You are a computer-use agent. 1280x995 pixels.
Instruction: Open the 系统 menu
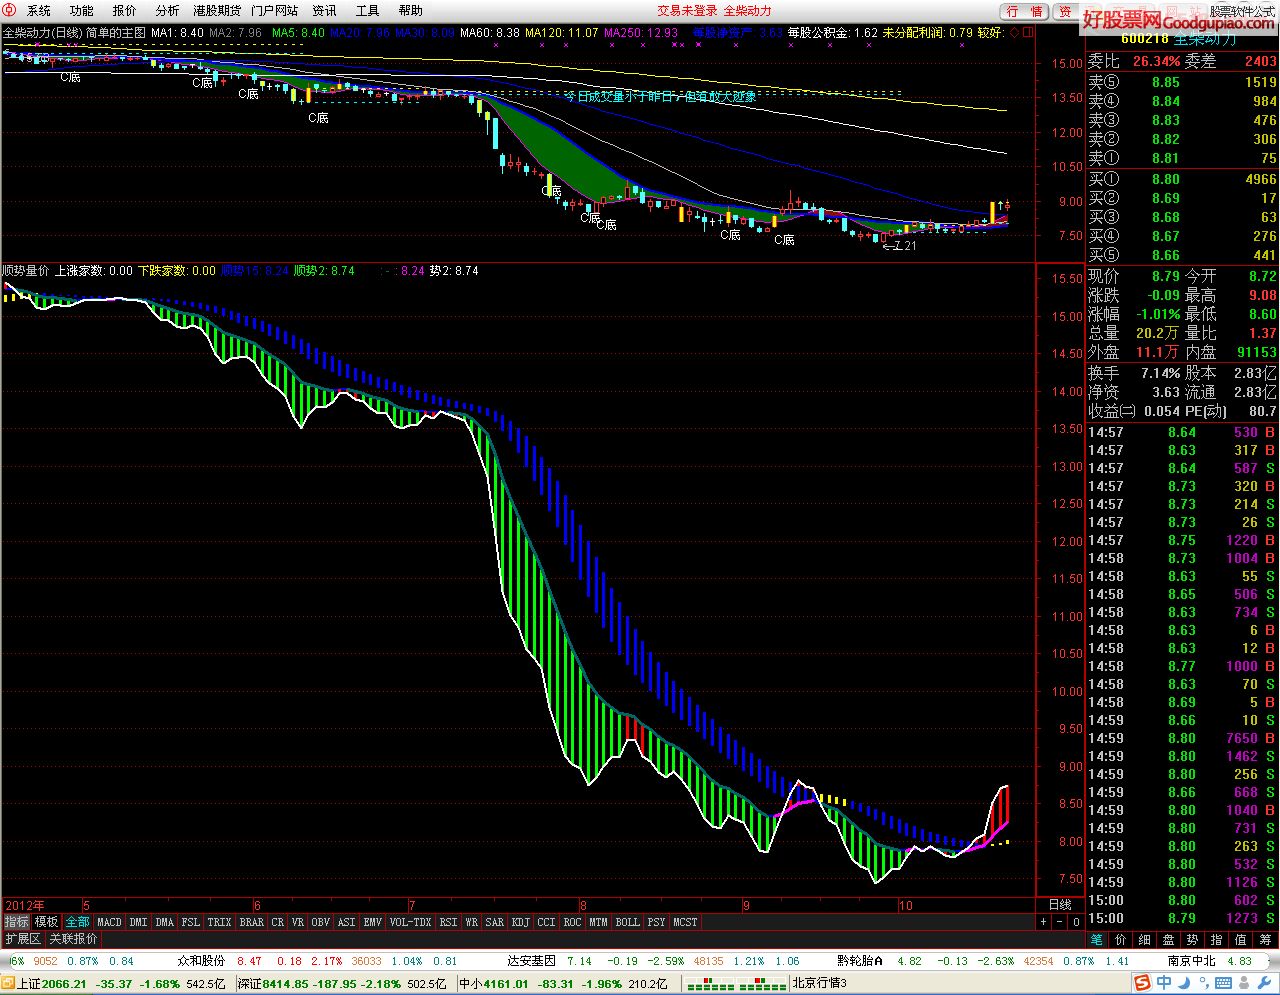pos(39,10)
